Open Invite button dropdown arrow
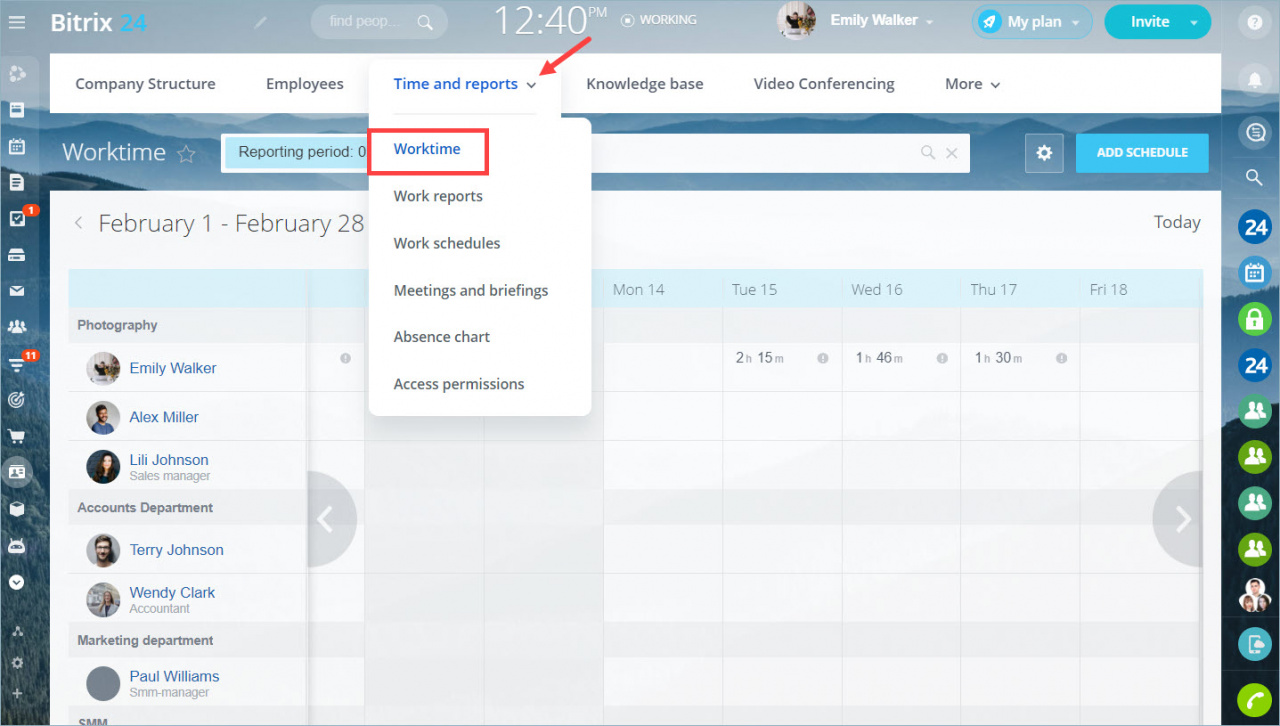The height and width of the screenshot is (726, 1280). pos(1193,22)
